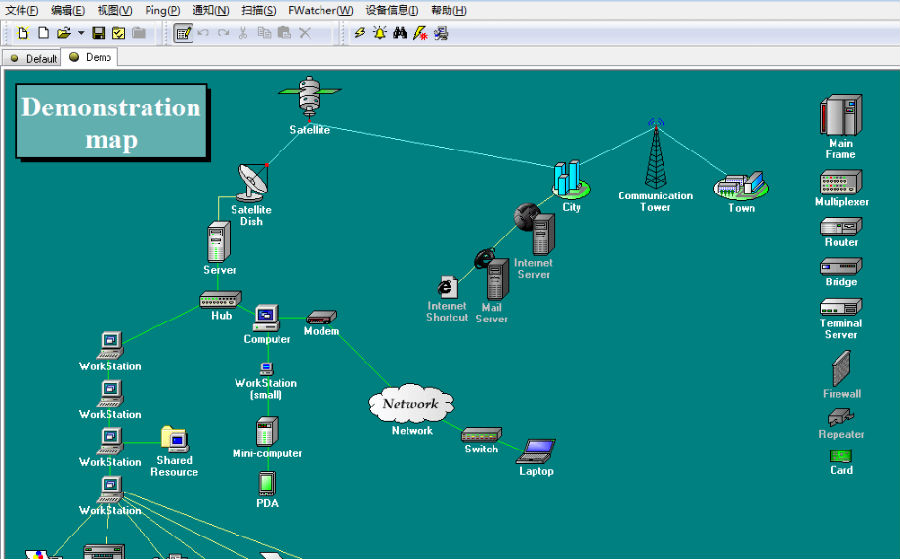Select the Laptop device icon
900x559 pixels.
[537, 450]
